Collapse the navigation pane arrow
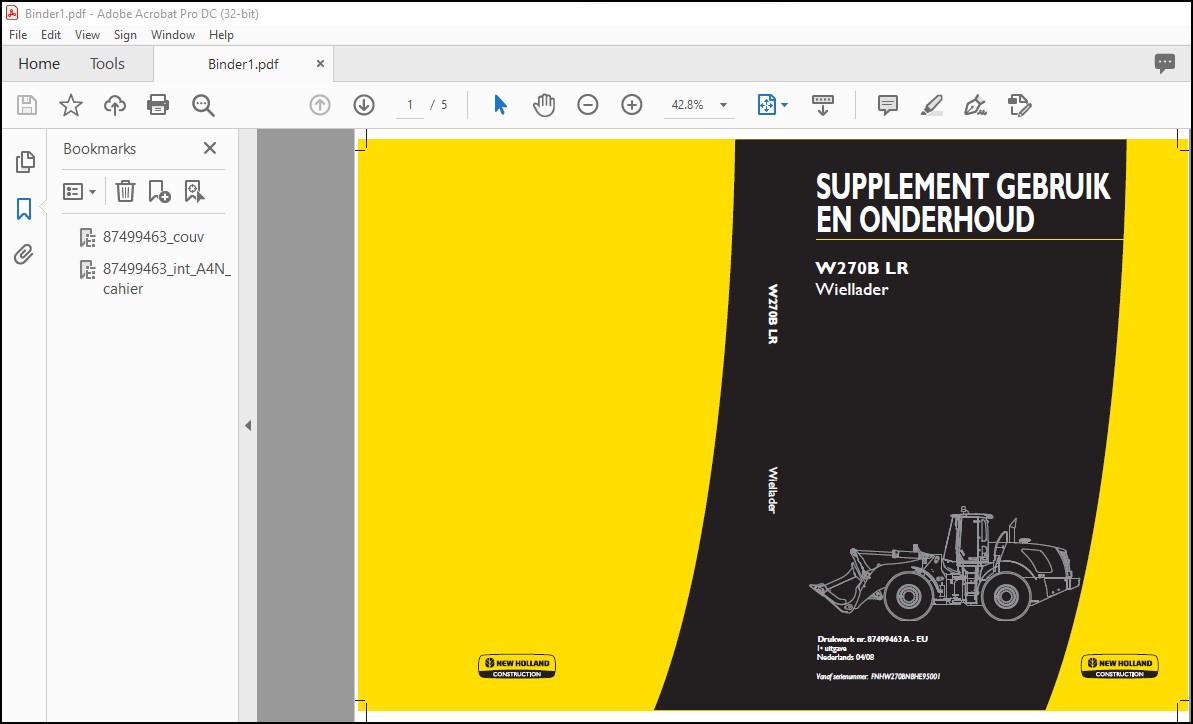The image size is (1193, 724). [x=248, y=426]
